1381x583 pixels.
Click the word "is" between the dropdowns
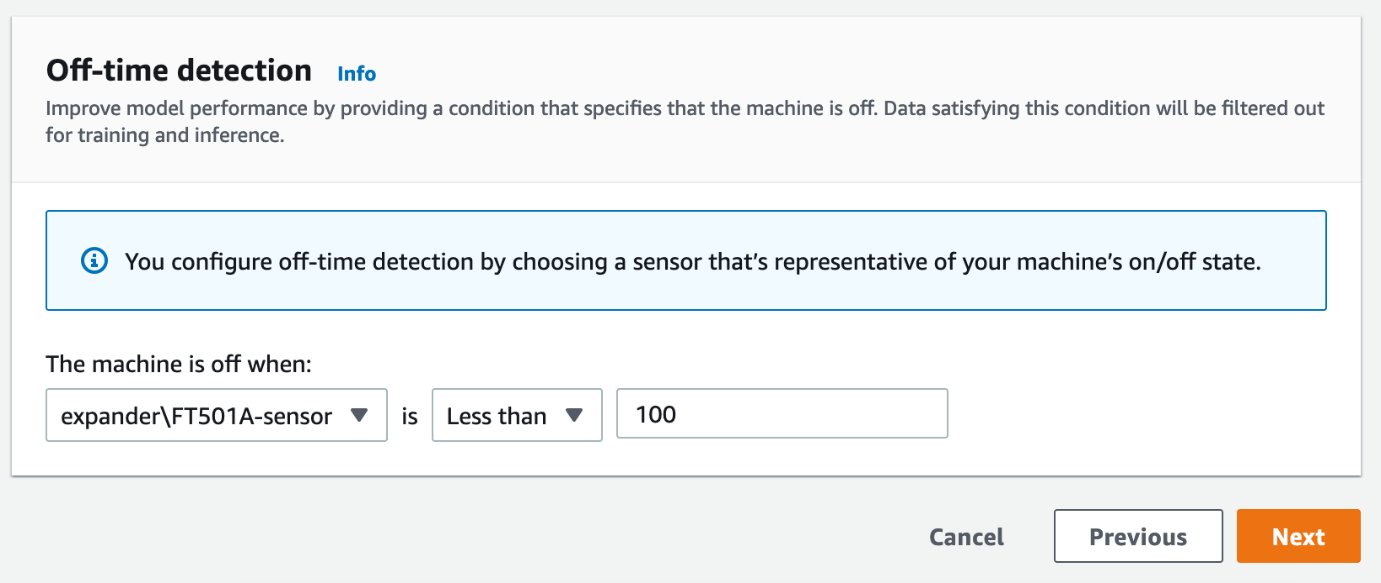pyautogui.click(x=409, y=416)
